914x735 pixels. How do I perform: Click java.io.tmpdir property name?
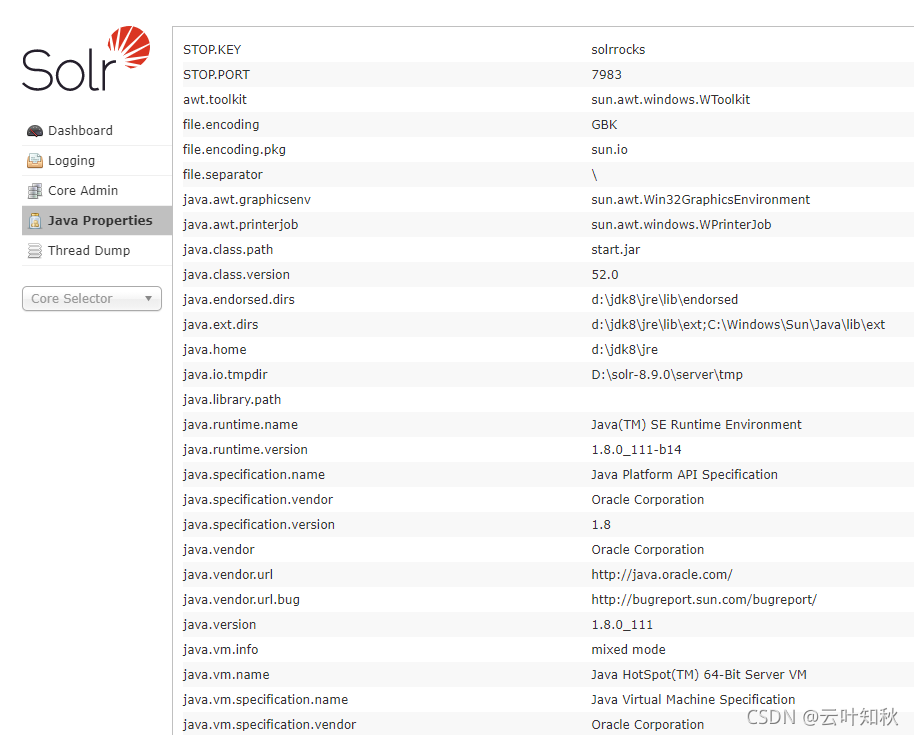tap(225, 375)
